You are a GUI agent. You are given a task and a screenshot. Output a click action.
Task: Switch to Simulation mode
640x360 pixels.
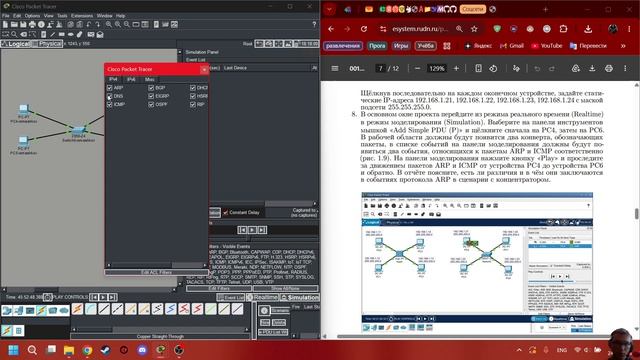click(300, 297)
